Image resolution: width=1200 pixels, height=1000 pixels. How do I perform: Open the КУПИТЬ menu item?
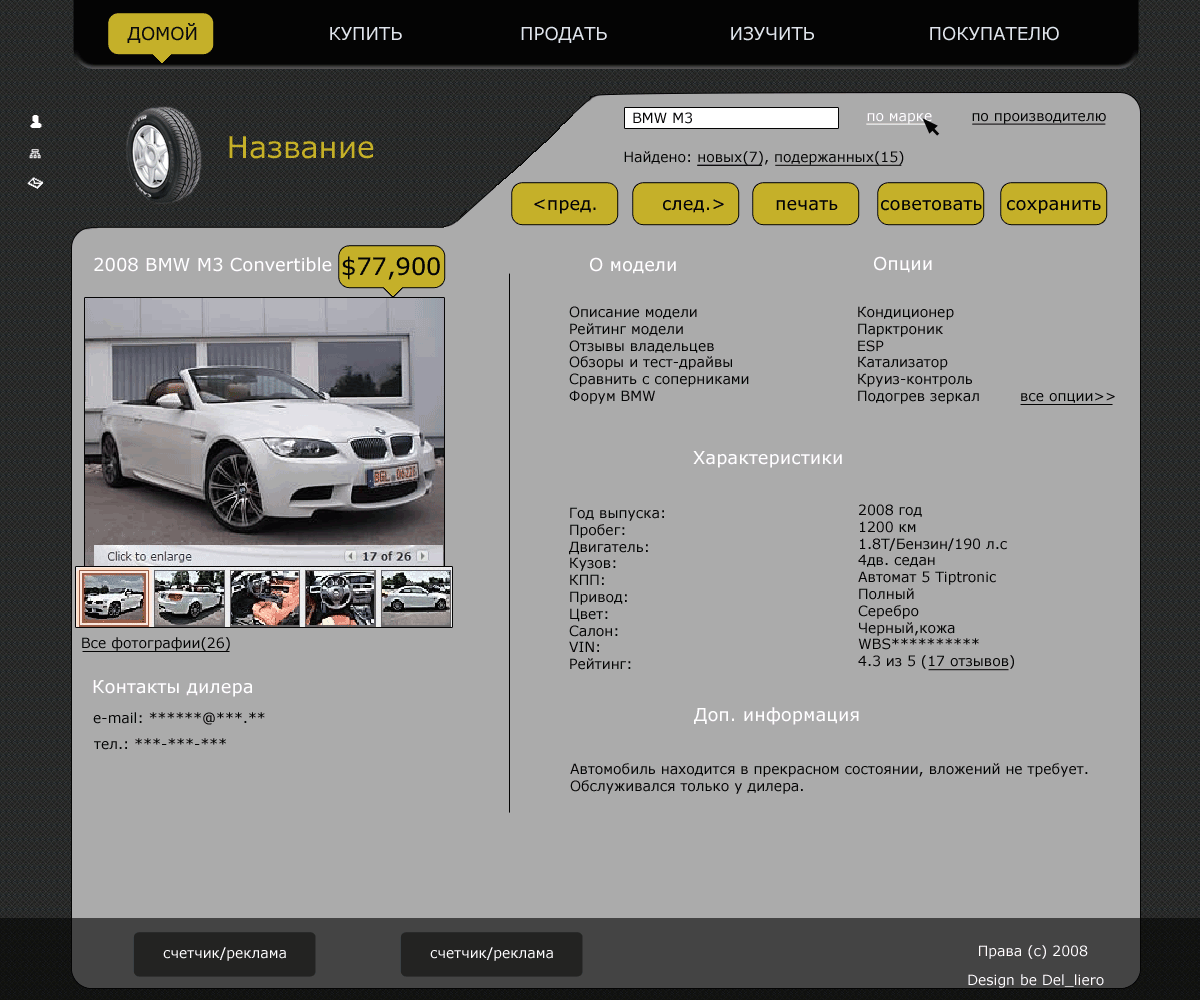point(365,34)
